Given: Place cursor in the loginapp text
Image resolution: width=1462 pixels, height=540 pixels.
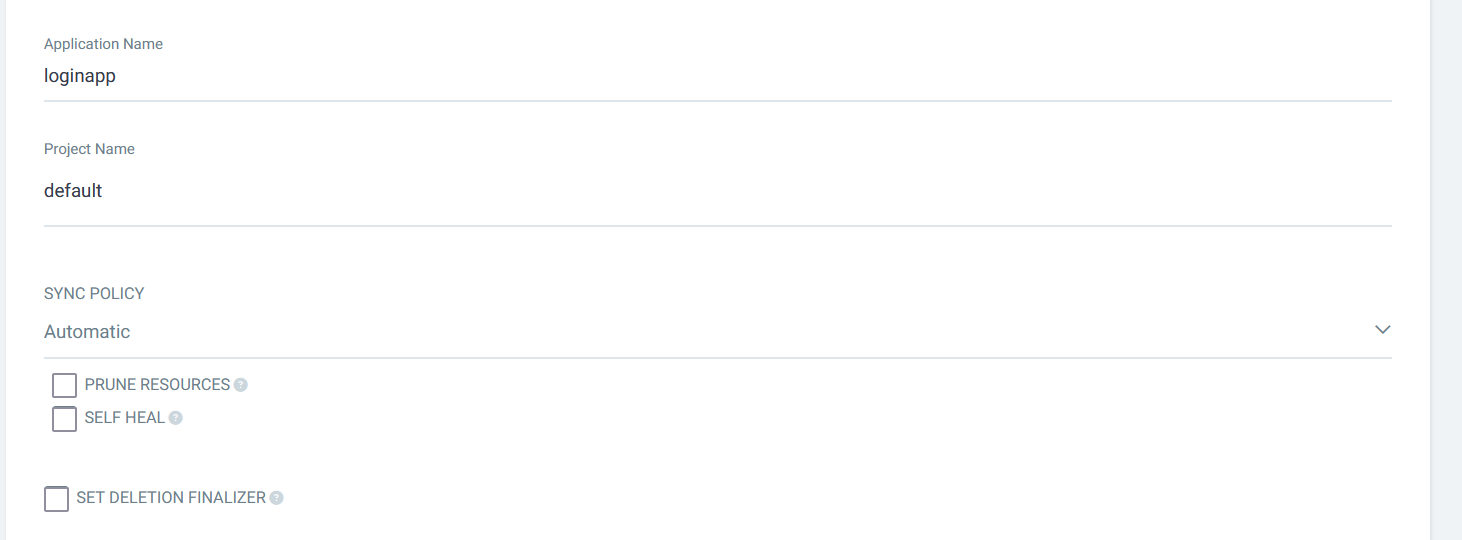Looking at the screenshot, I should [x=80, y=76].
